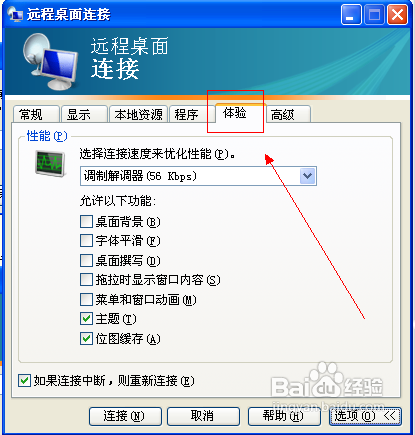
Task: Uncheck the 位图缓存 checkbox
Action: 86,339
